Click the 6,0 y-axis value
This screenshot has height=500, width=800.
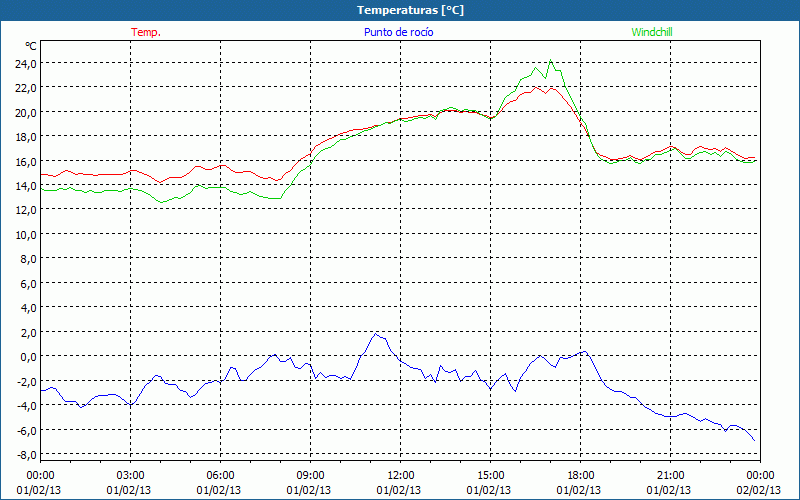(x=29, y=283)
